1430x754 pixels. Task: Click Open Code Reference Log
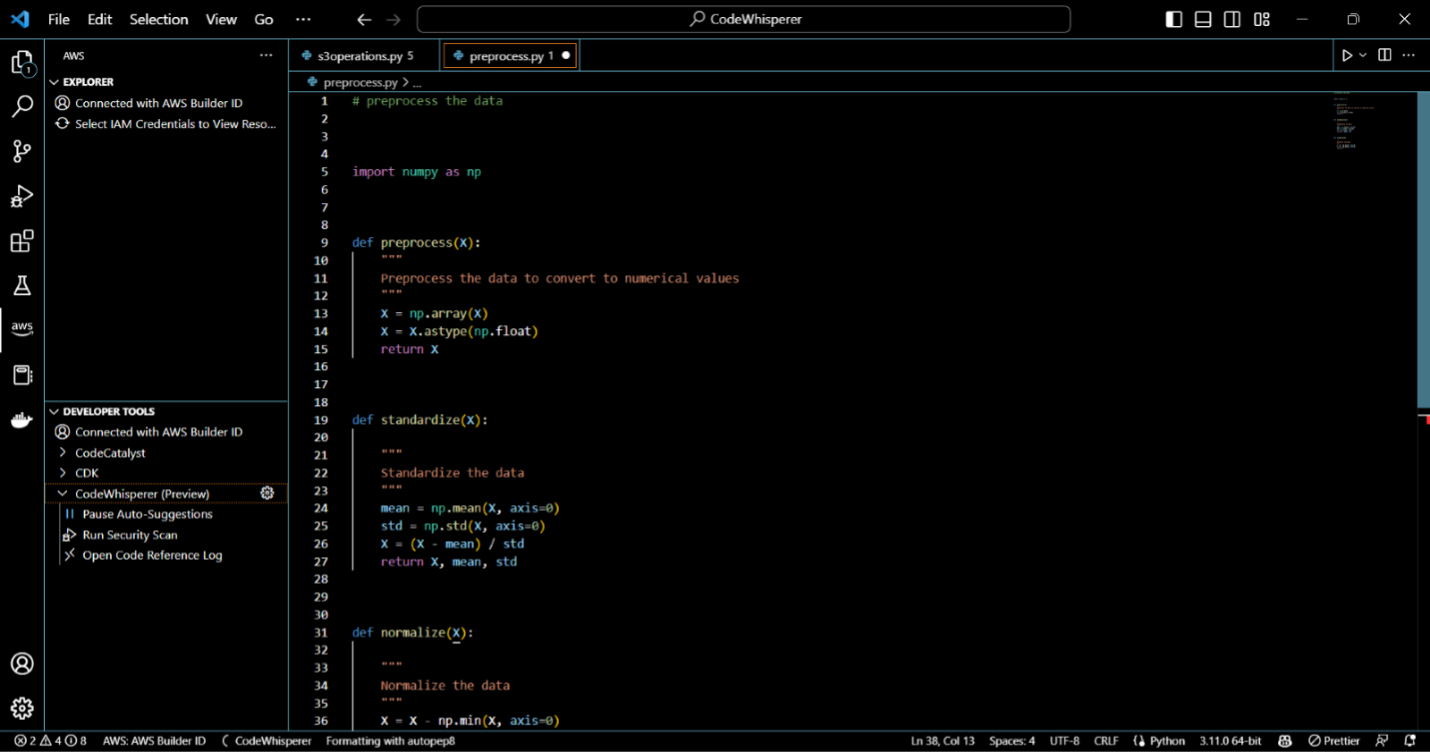point(152,555)
